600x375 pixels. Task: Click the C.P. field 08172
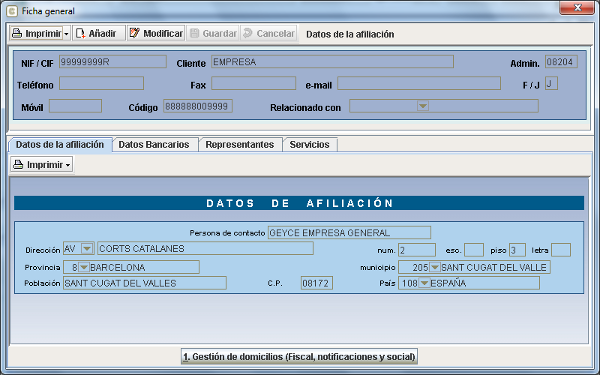point(316,283)
